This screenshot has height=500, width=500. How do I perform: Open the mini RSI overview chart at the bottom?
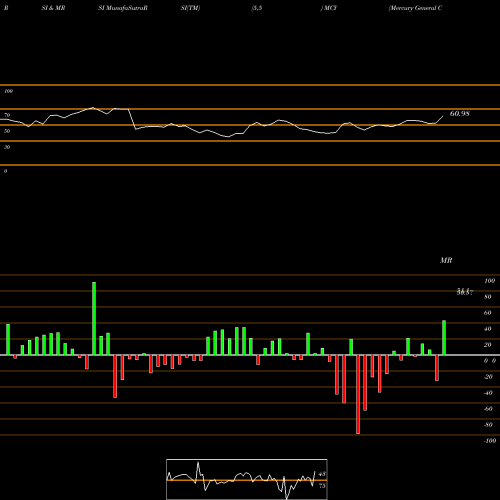click(247, 479)
